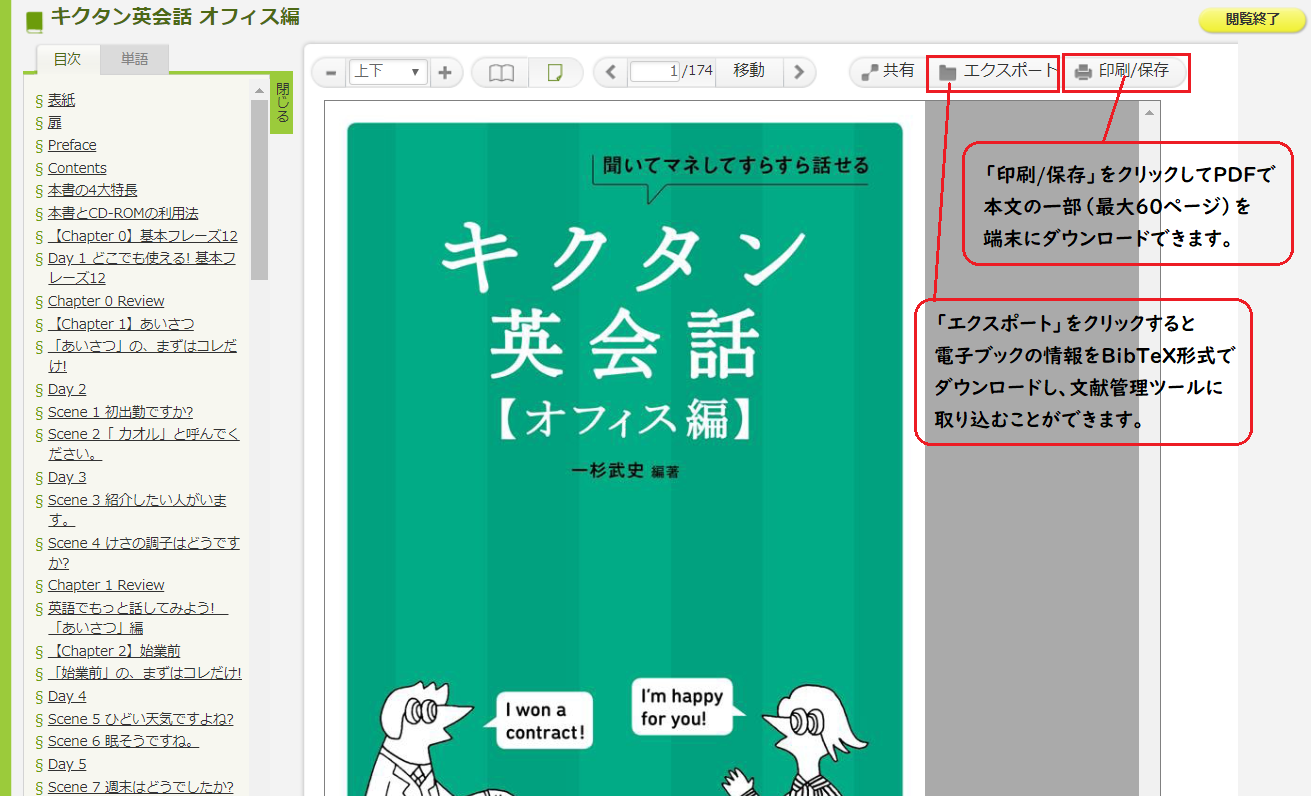
Task: Open Scene 2「カオル」と呼んでください entry
Action: [x=144, y=444]
